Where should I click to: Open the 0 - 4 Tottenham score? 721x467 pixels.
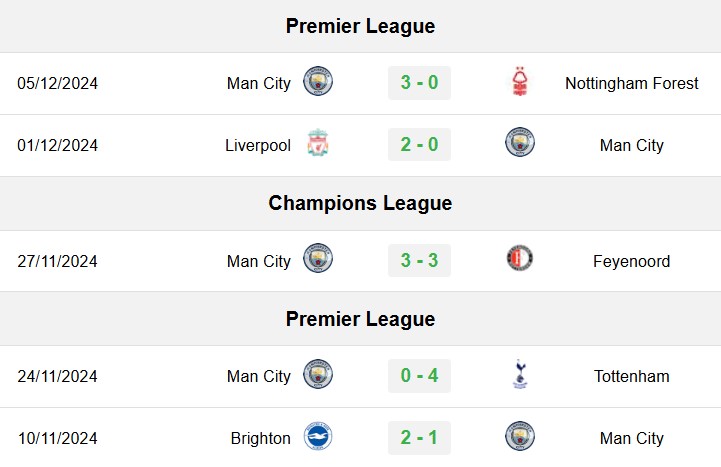pyautogui.click(x=419, y=376)
